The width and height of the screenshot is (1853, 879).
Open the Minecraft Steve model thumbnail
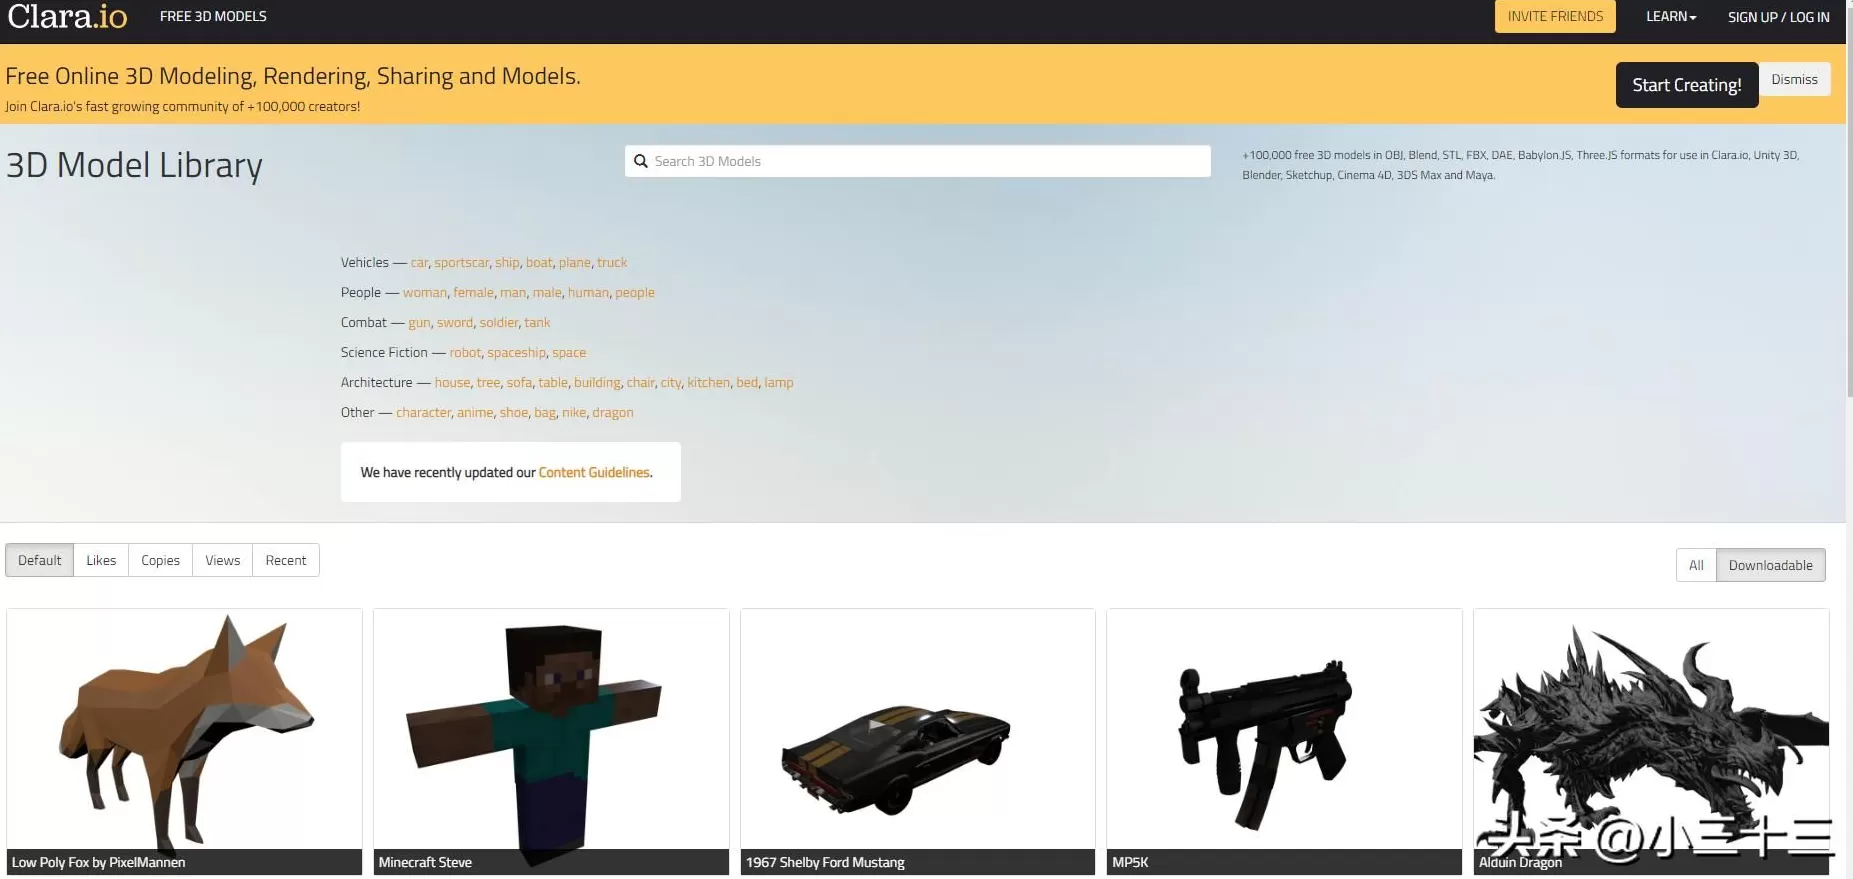[x=551, y=731]
